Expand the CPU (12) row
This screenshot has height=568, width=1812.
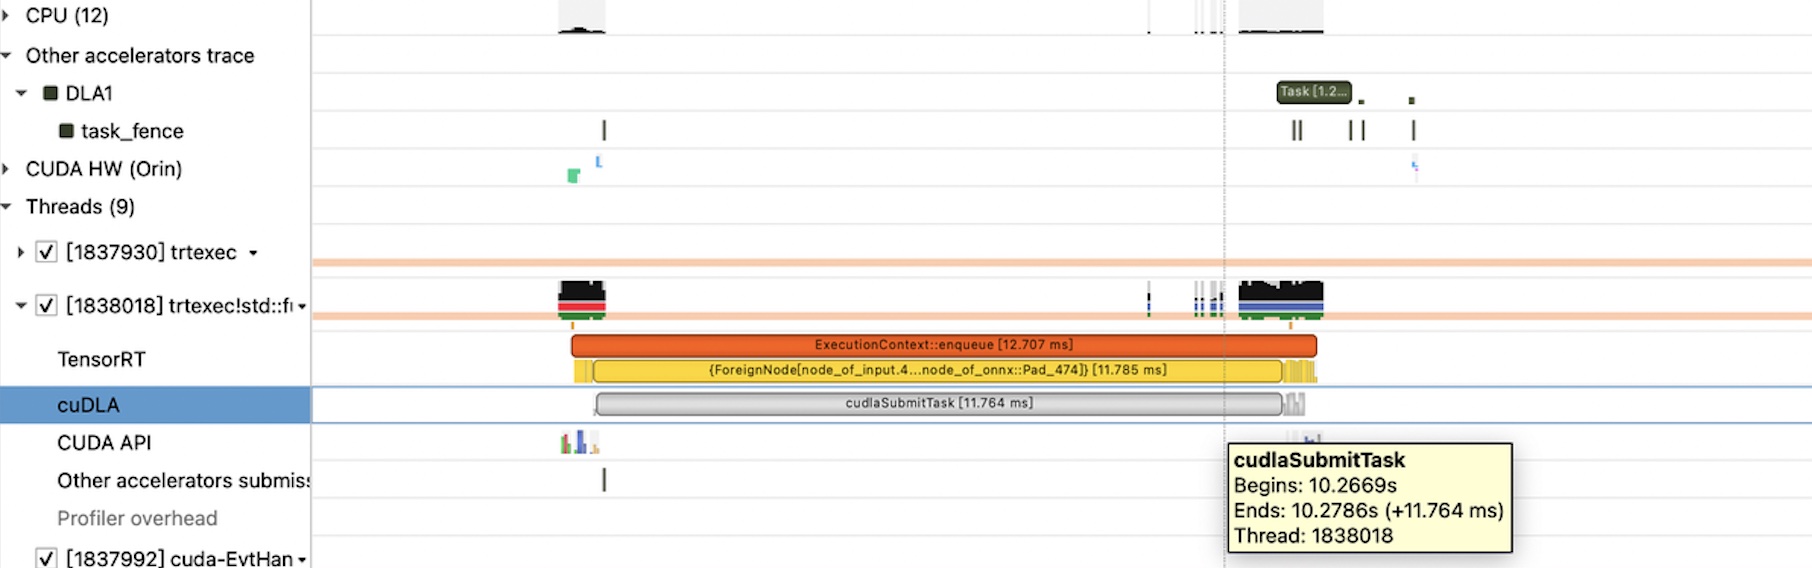(6, 16)
